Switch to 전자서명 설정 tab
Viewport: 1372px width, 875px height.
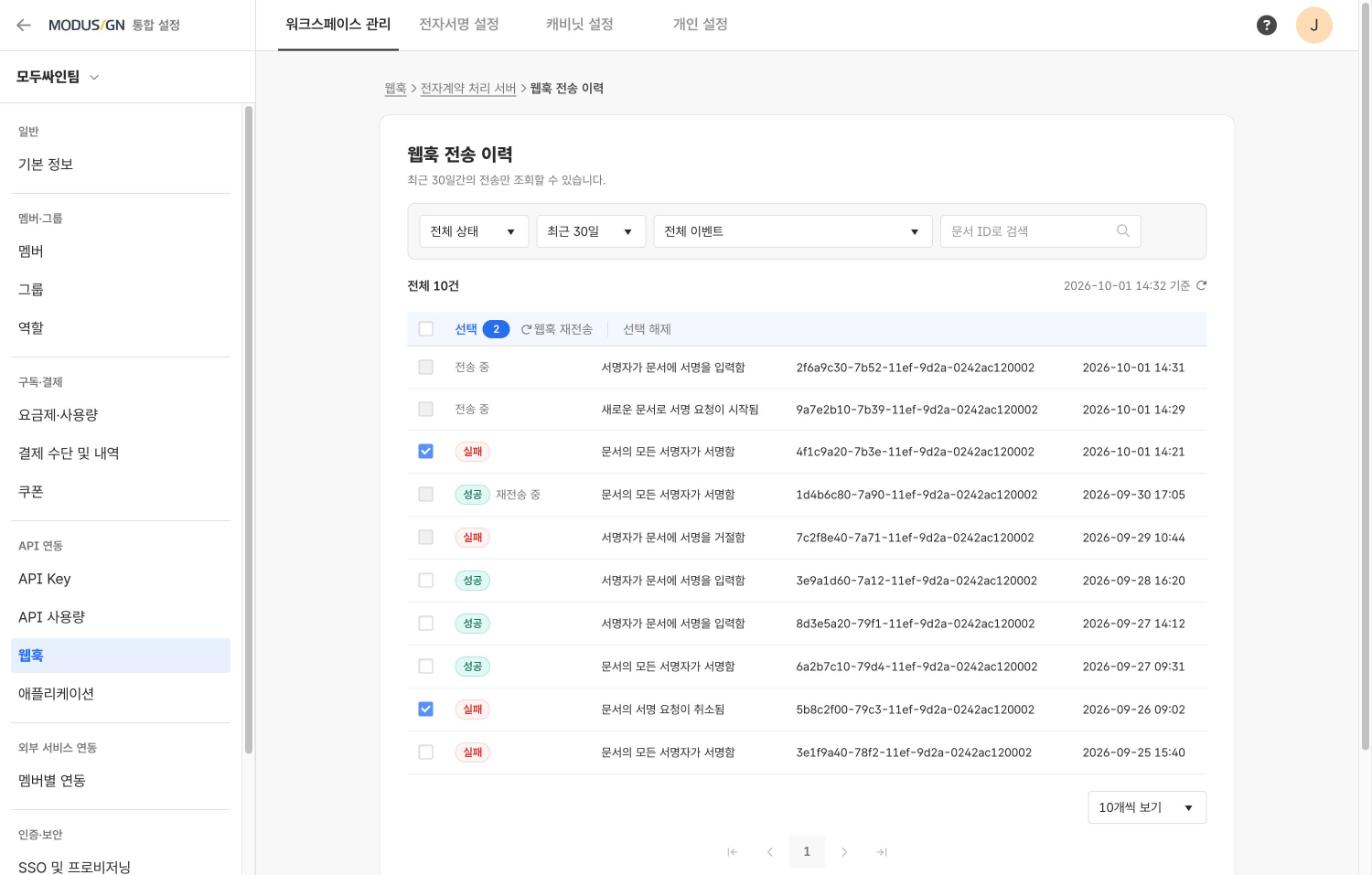(459, 24)
